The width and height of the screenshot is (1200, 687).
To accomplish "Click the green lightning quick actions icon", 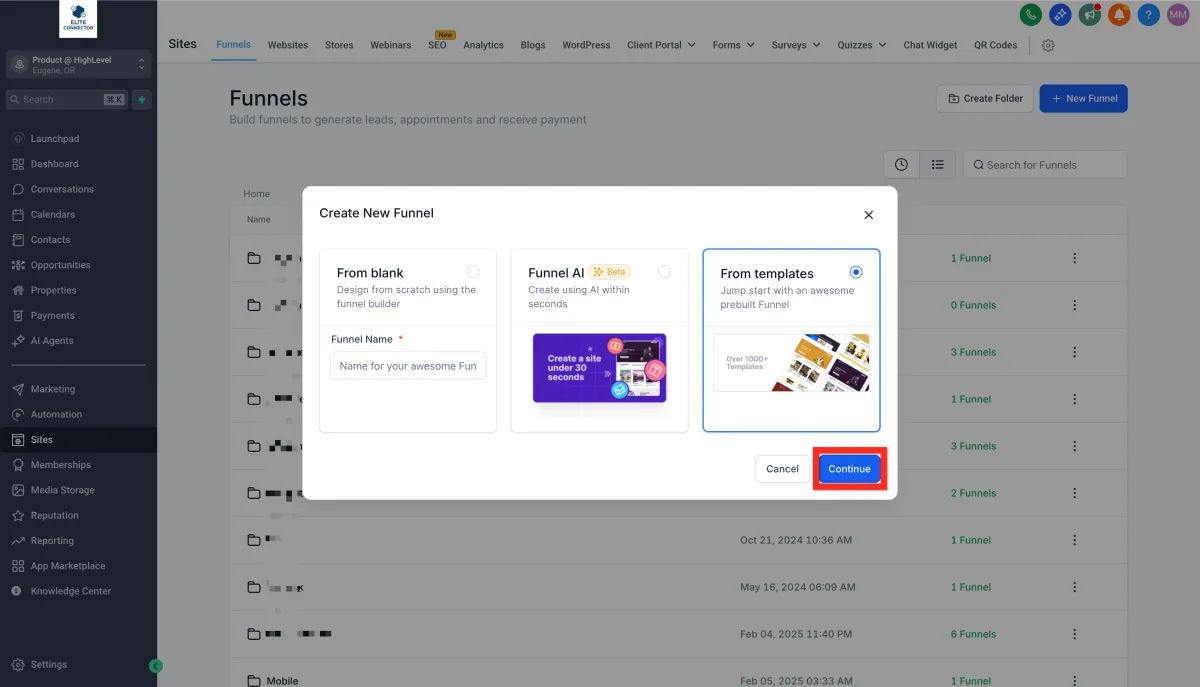I will point(143,99).
